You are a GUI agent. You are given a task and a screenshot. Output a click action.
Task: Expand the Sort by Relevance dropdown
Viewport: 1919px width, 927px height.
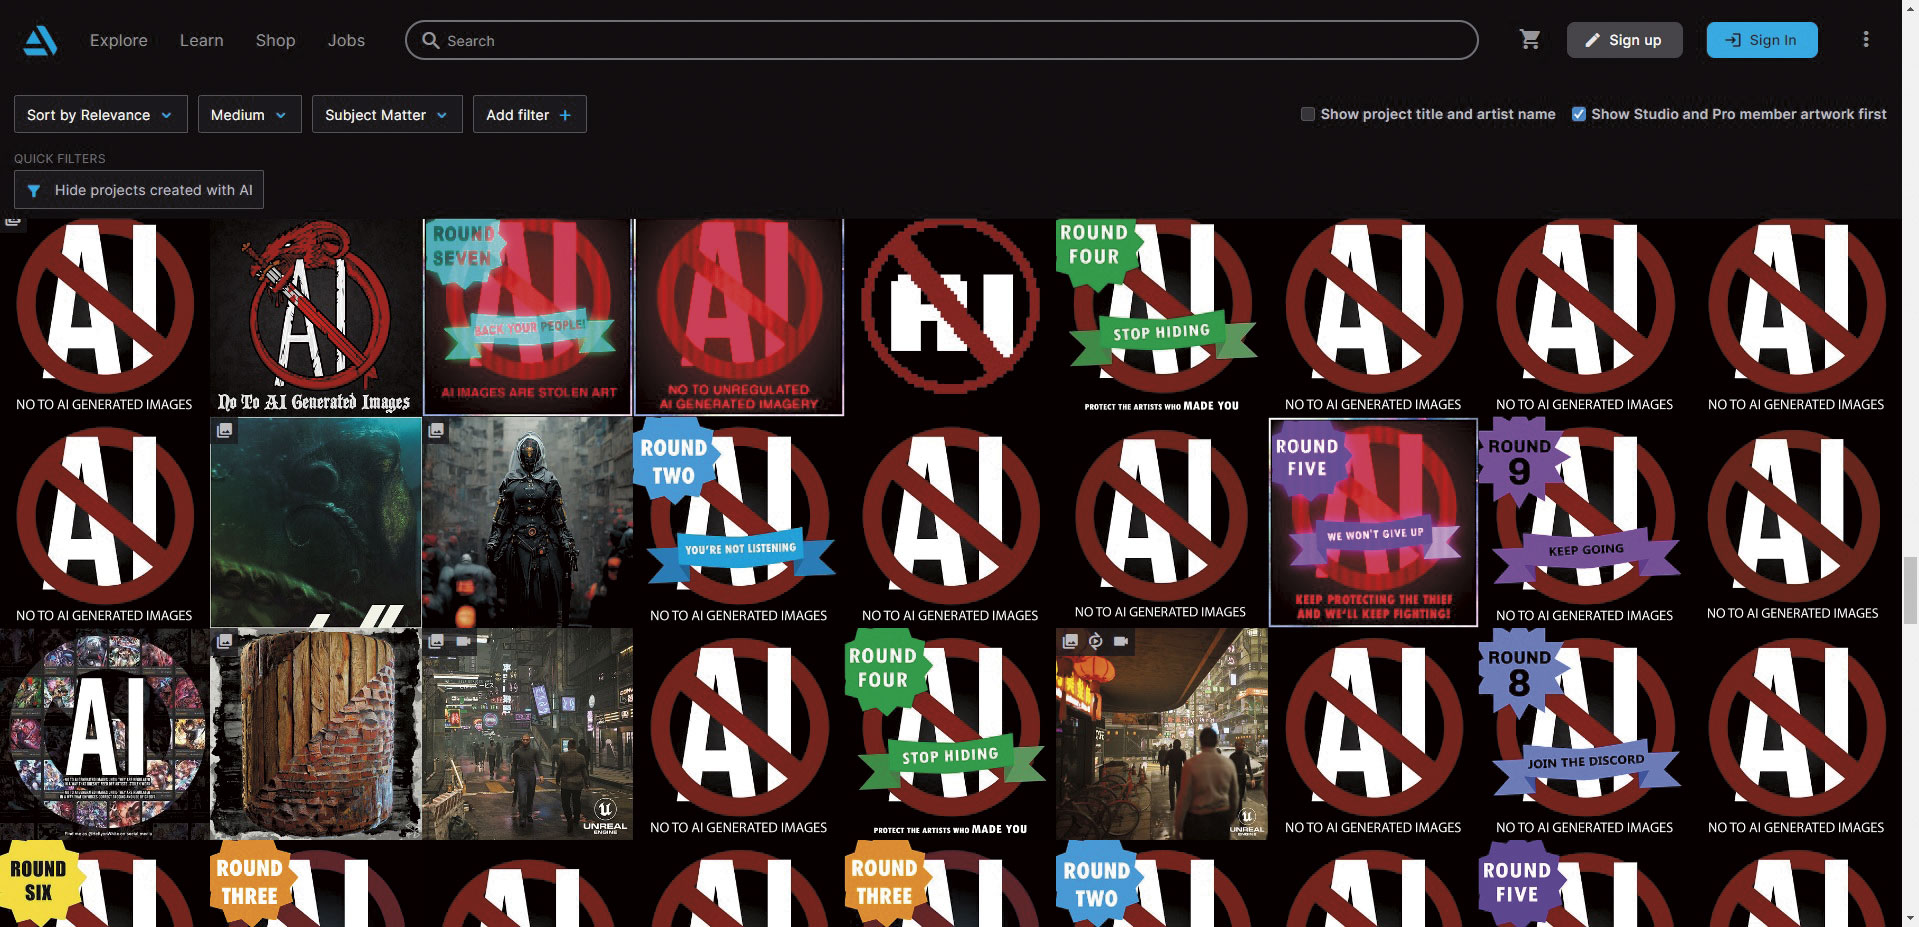[99, 115]
